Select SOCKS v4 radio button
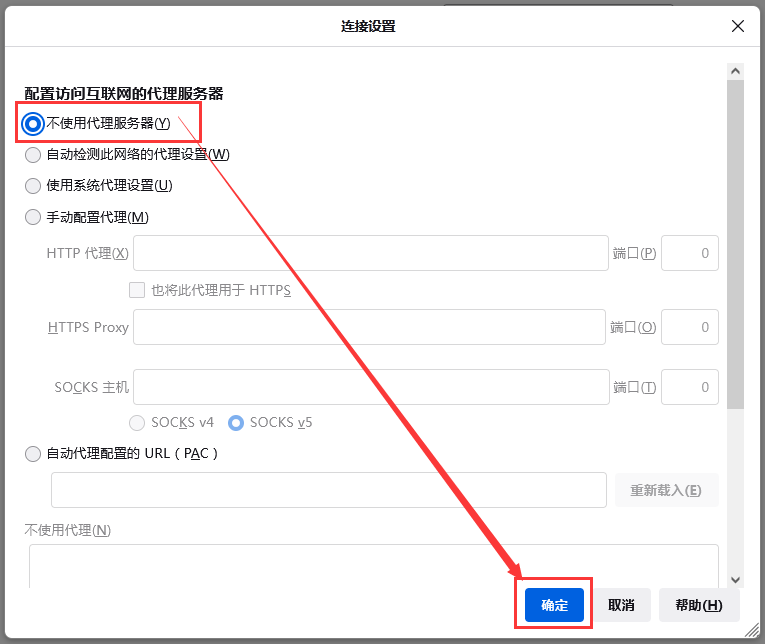Screen dimensions: 765x644 (137, 423)
